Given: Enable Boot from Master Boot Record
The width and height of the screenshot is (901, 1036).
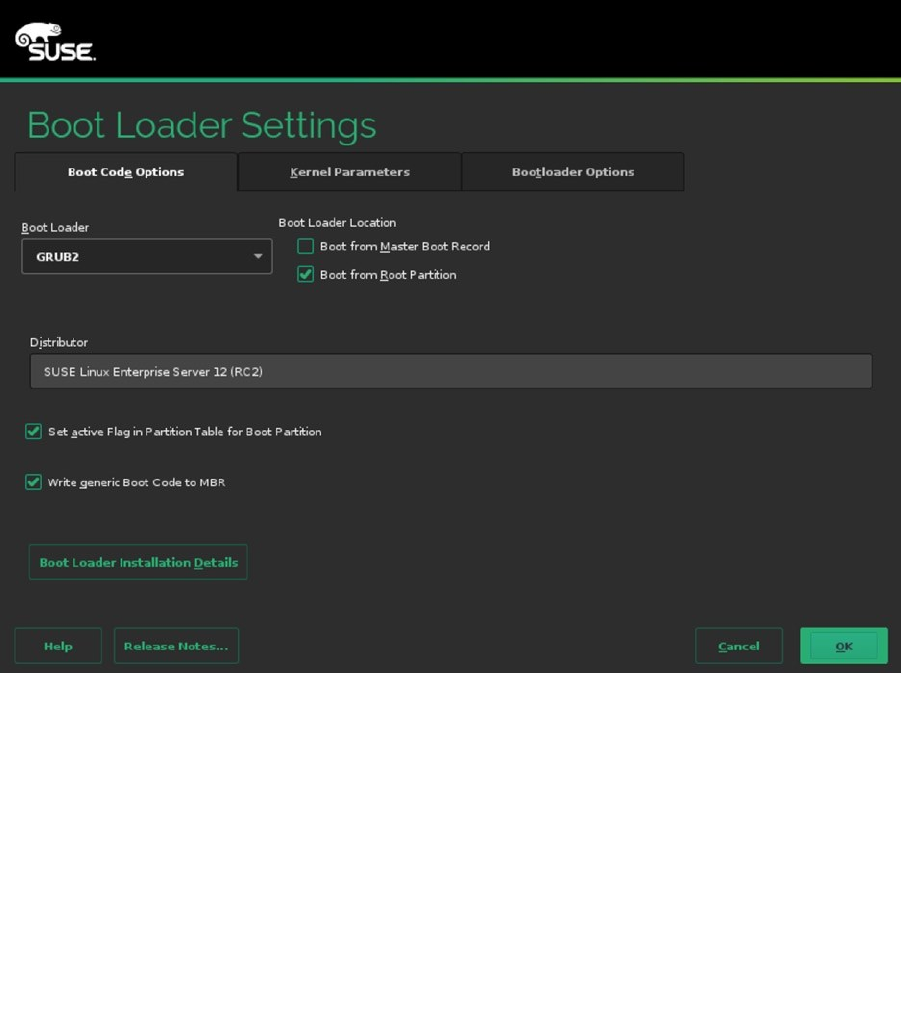Looking at the screenshot, I should point(305,246).
